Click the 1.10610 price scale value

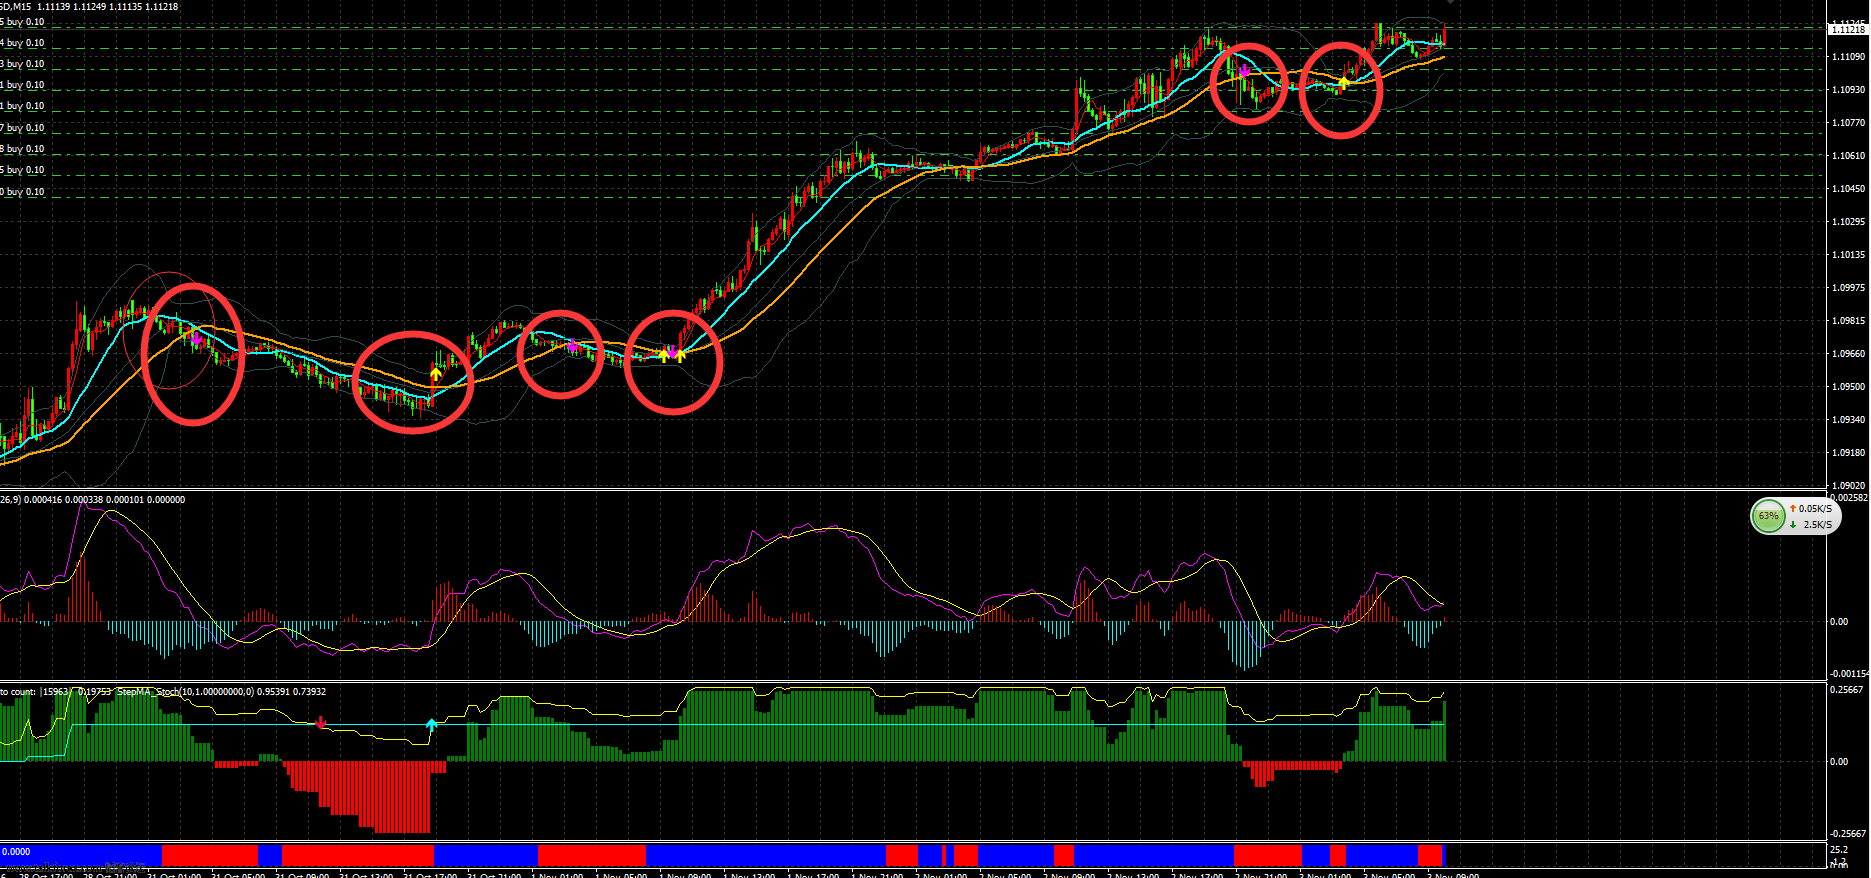tap(1848, 156)
